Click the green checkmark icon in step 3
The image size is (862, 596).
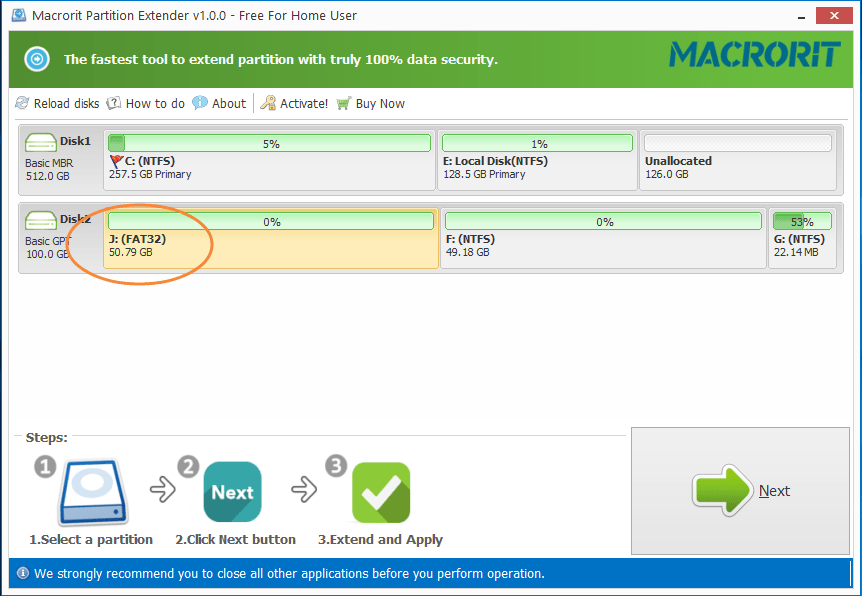[x=380, y=491]
